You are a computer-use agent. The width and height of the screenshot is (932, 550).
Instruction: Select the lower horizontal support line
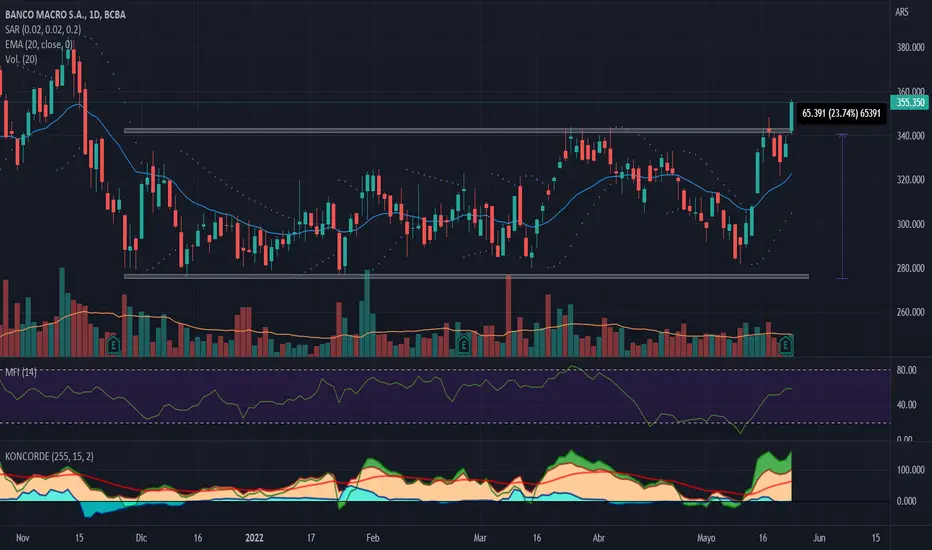point(466,276)
